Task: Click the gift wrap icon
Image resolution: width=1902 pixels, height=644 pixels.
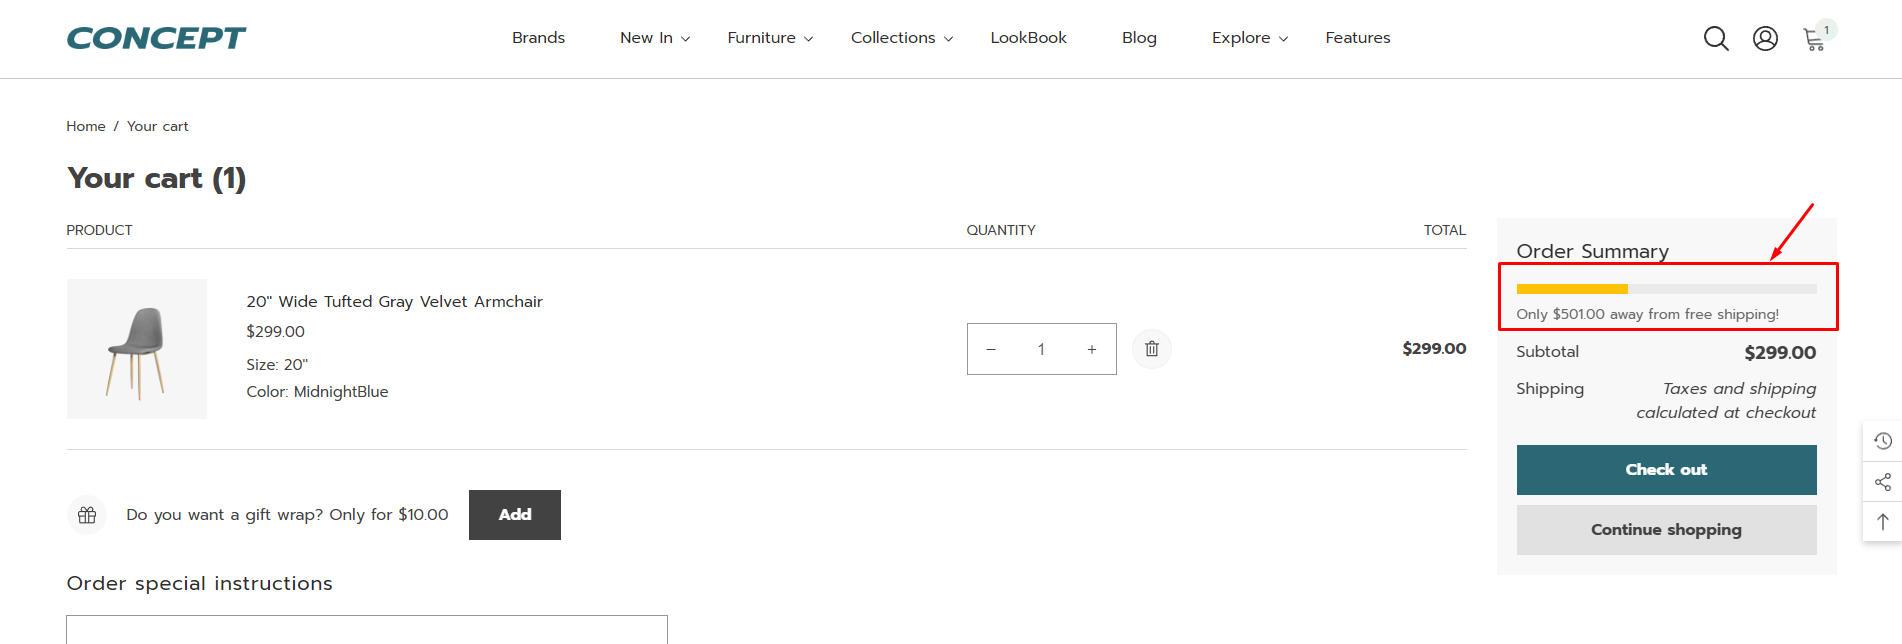Action: coord(87,515)
